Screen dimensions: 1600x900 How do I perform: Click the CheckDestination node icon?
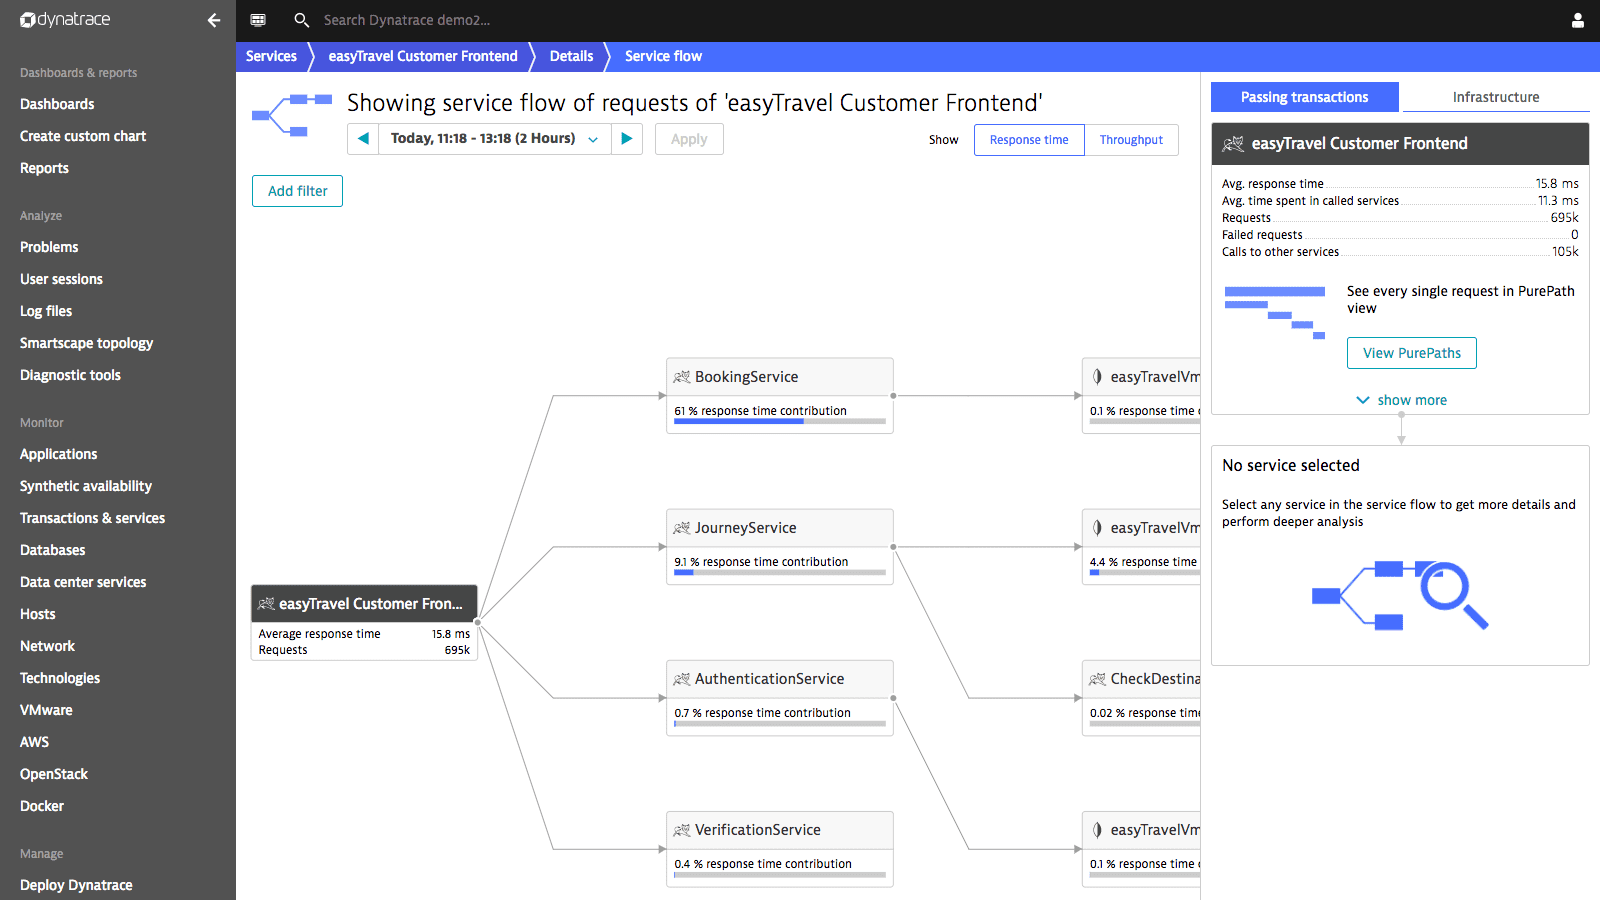(1097, 679)
